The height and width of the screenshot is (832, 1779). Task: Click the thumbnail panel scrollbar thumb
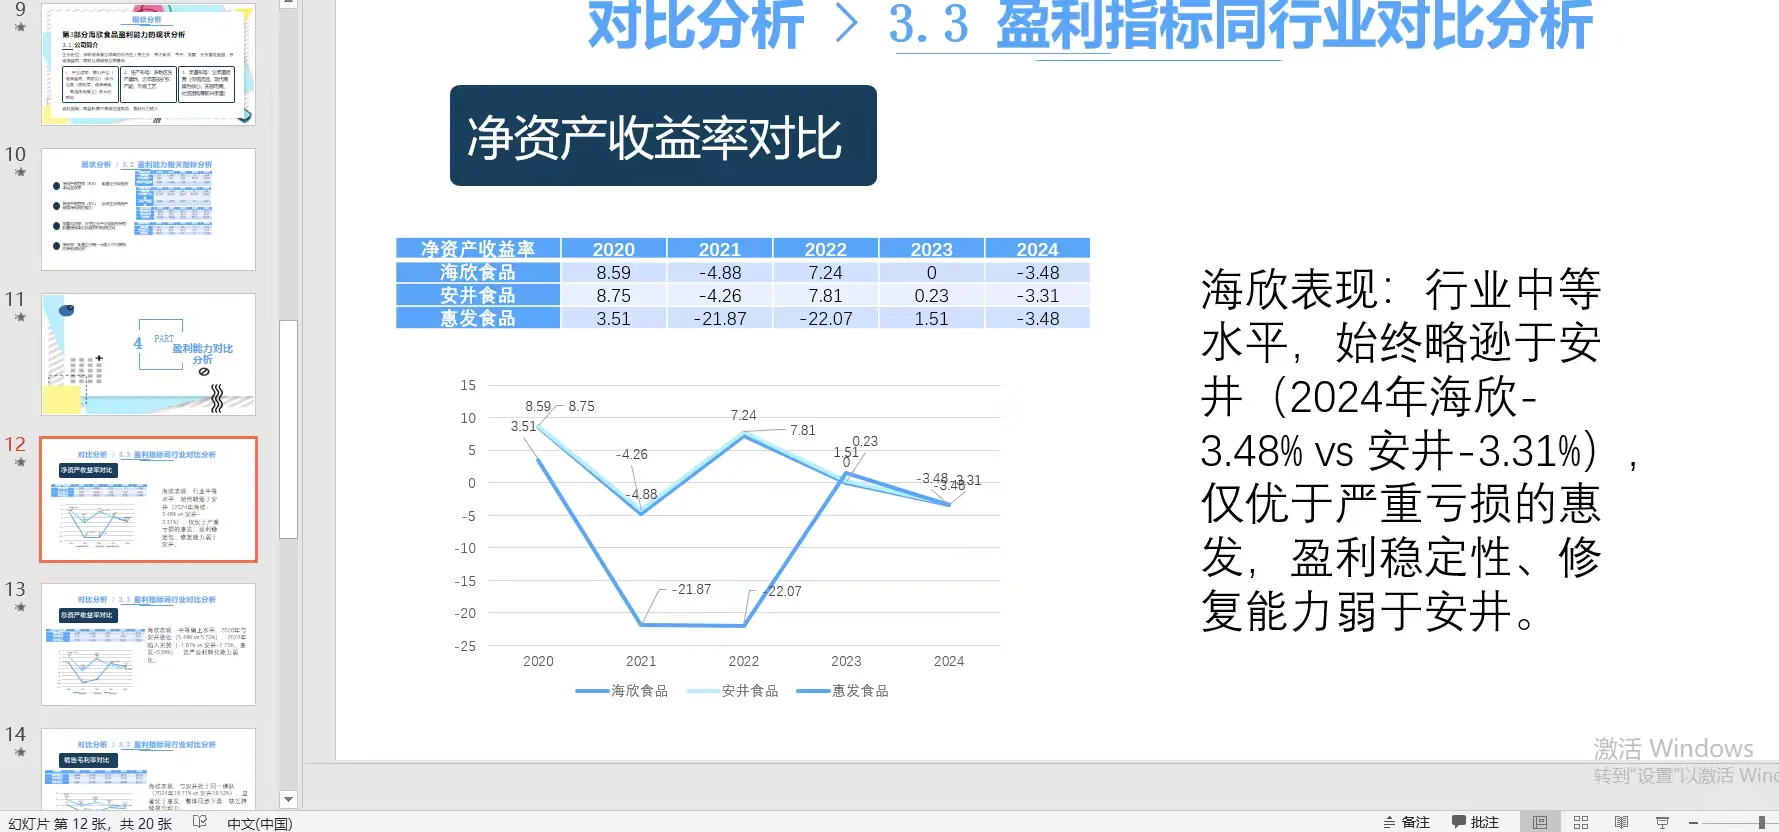288,429
